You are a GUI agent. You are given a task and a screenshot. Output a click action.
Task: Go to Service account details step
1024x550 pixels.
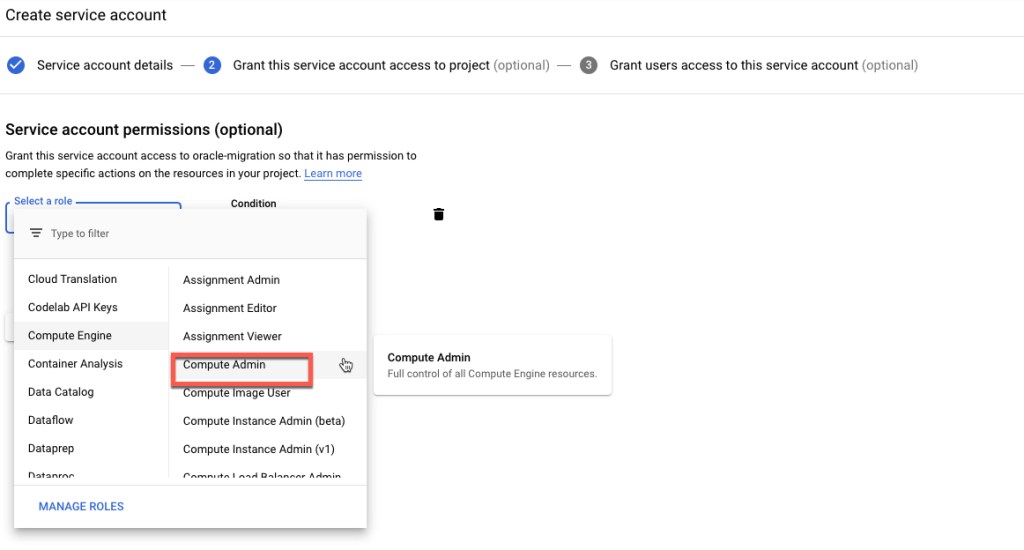click(104, 65)
